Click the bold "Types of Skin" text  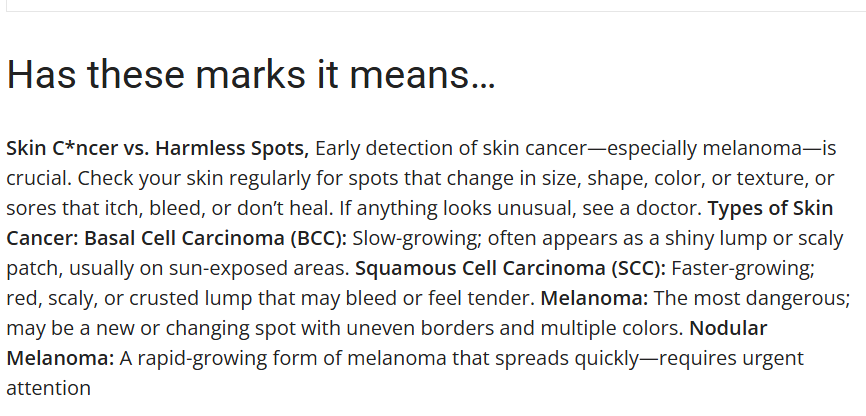tap(772, 209)
